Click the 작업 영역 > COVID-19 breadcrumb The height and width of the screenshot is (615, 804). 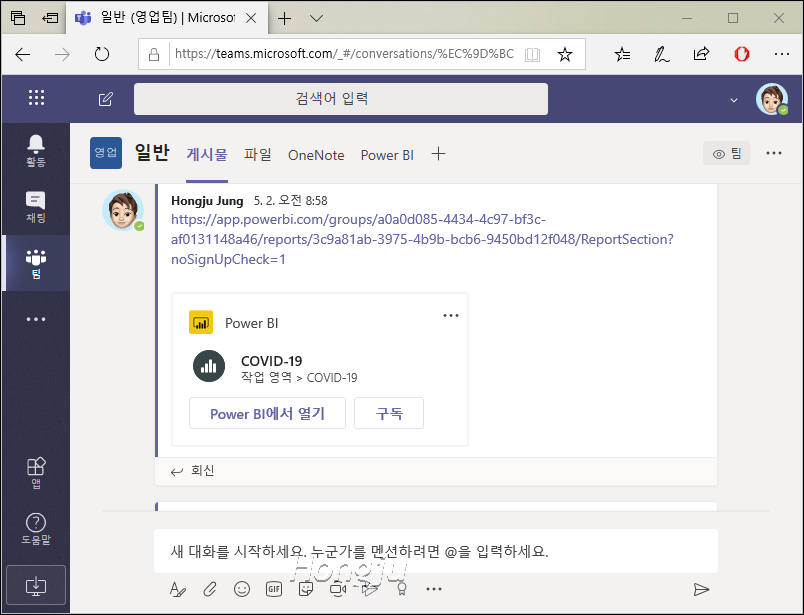[x=299, y=378]
